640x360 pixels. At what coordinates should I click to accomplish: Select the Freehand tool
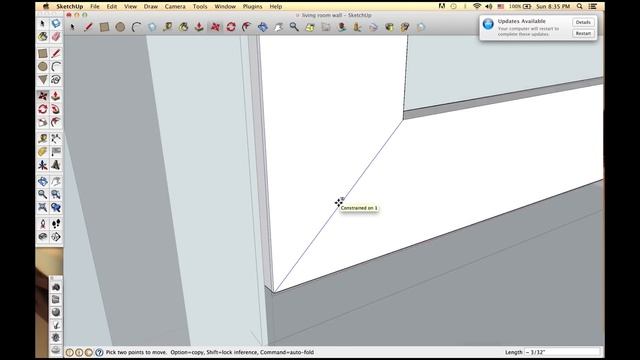tap(56, 80)
